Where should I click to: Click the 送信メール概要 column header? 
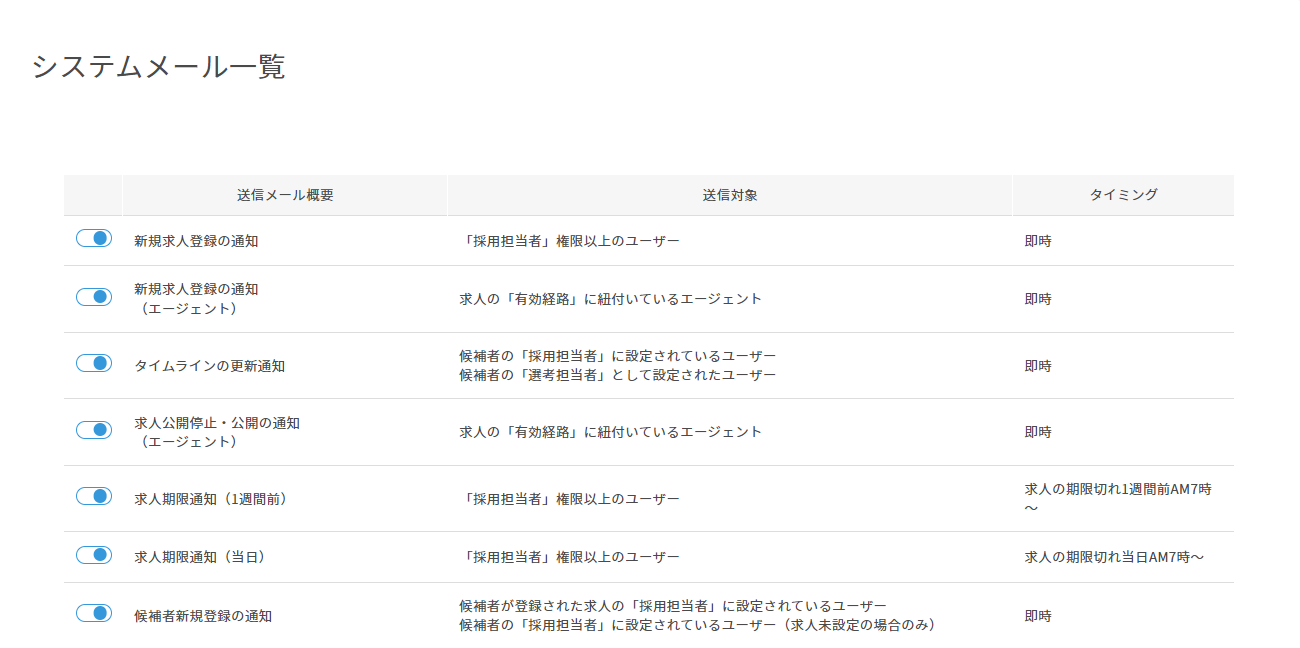285,195
